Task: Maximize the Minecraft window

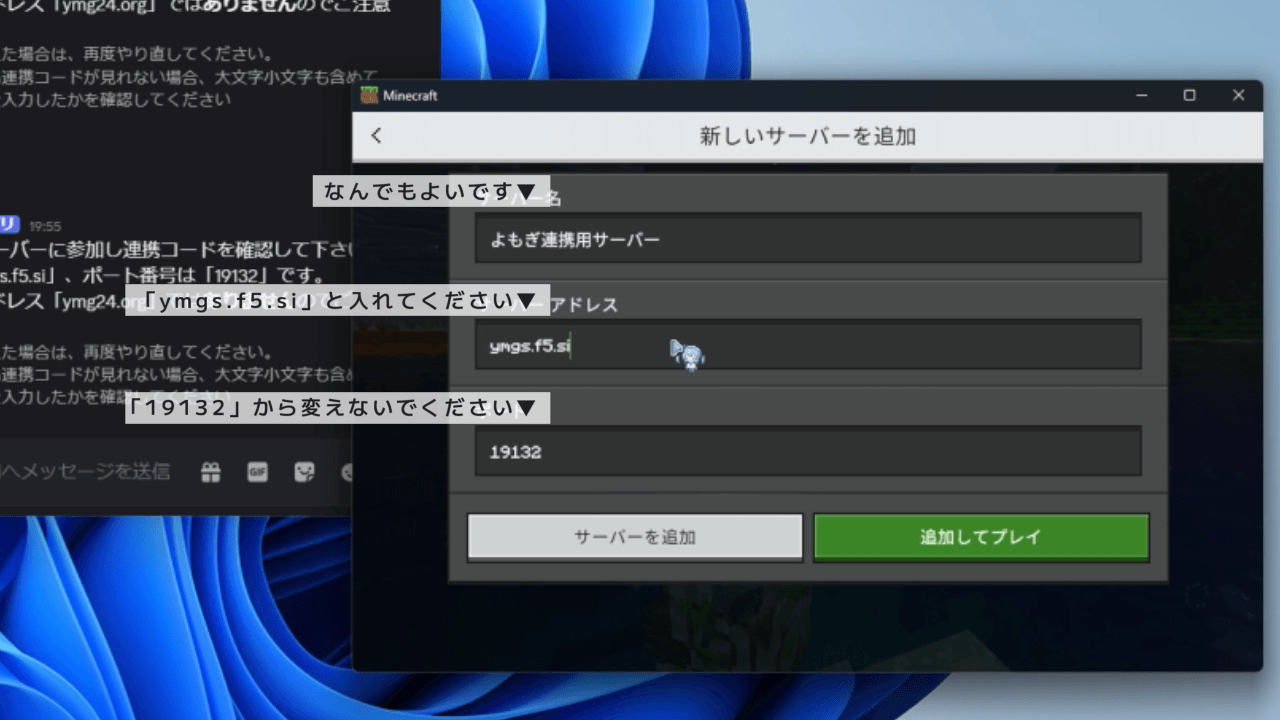Action: (1189, 95)
